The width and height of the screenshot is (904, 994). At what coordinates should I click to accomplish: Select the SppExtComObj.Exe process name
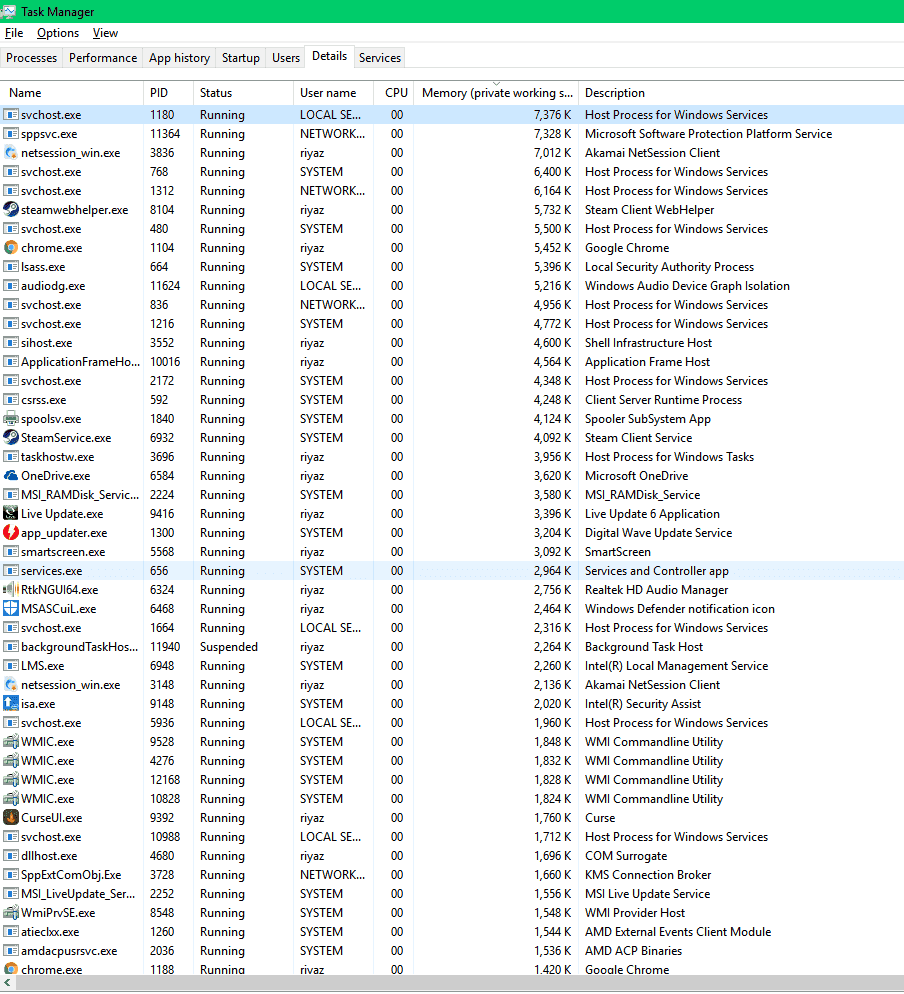tap(71, 875)
